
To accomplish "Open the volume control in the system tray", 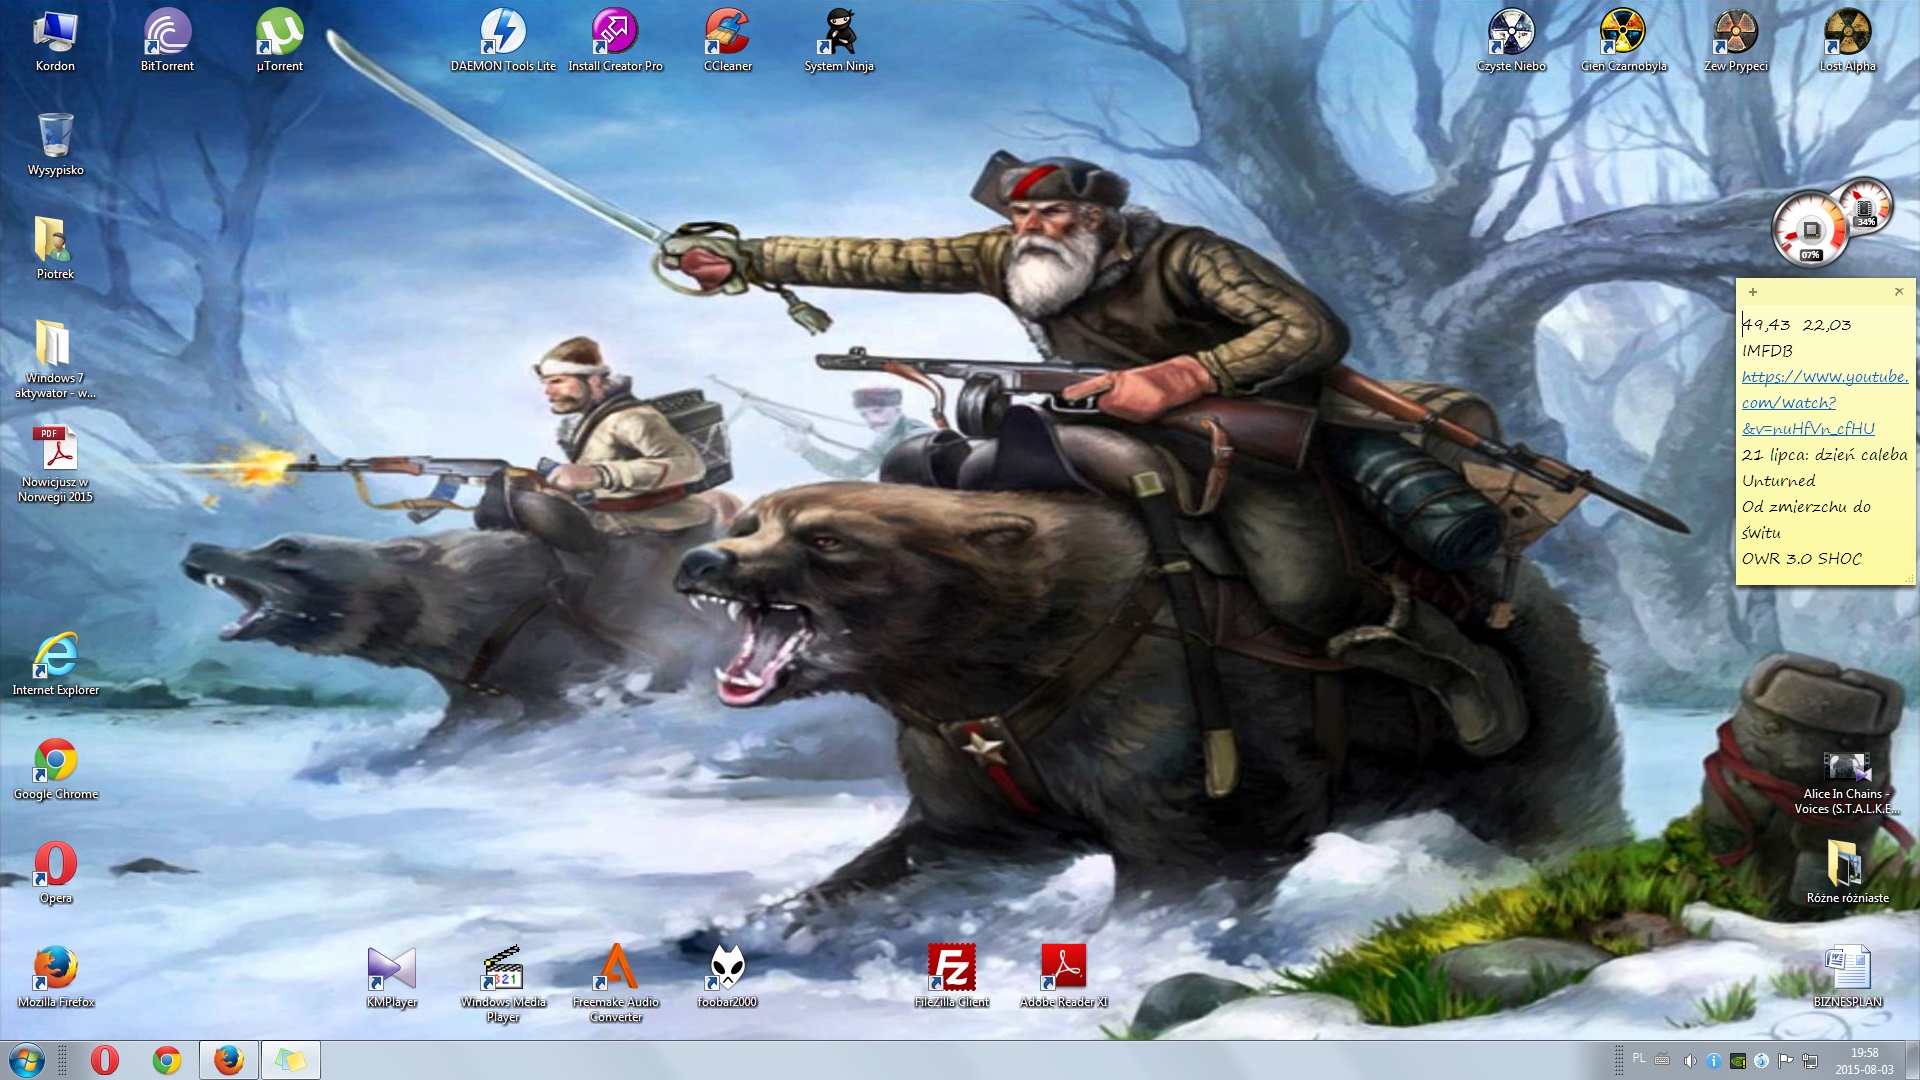I will click(1689, 1060).
